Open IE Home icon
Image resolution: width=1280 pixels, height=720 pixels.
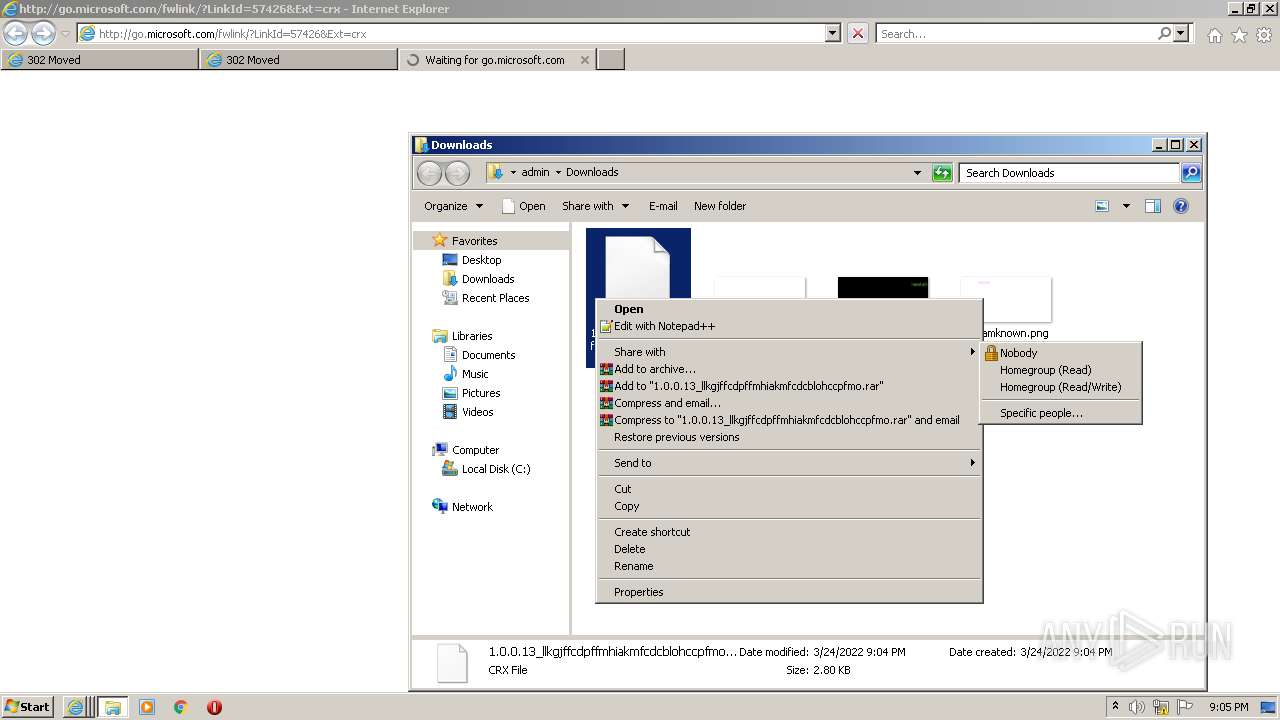click(x=1214, y=35)
